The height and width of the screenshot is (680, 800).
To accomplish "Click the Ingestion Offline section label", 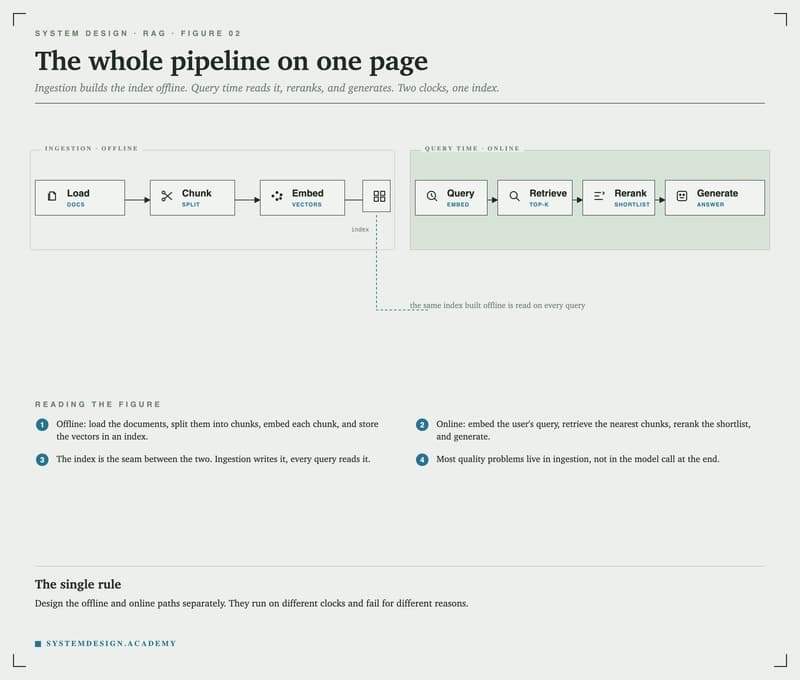I will coord(91,148).
